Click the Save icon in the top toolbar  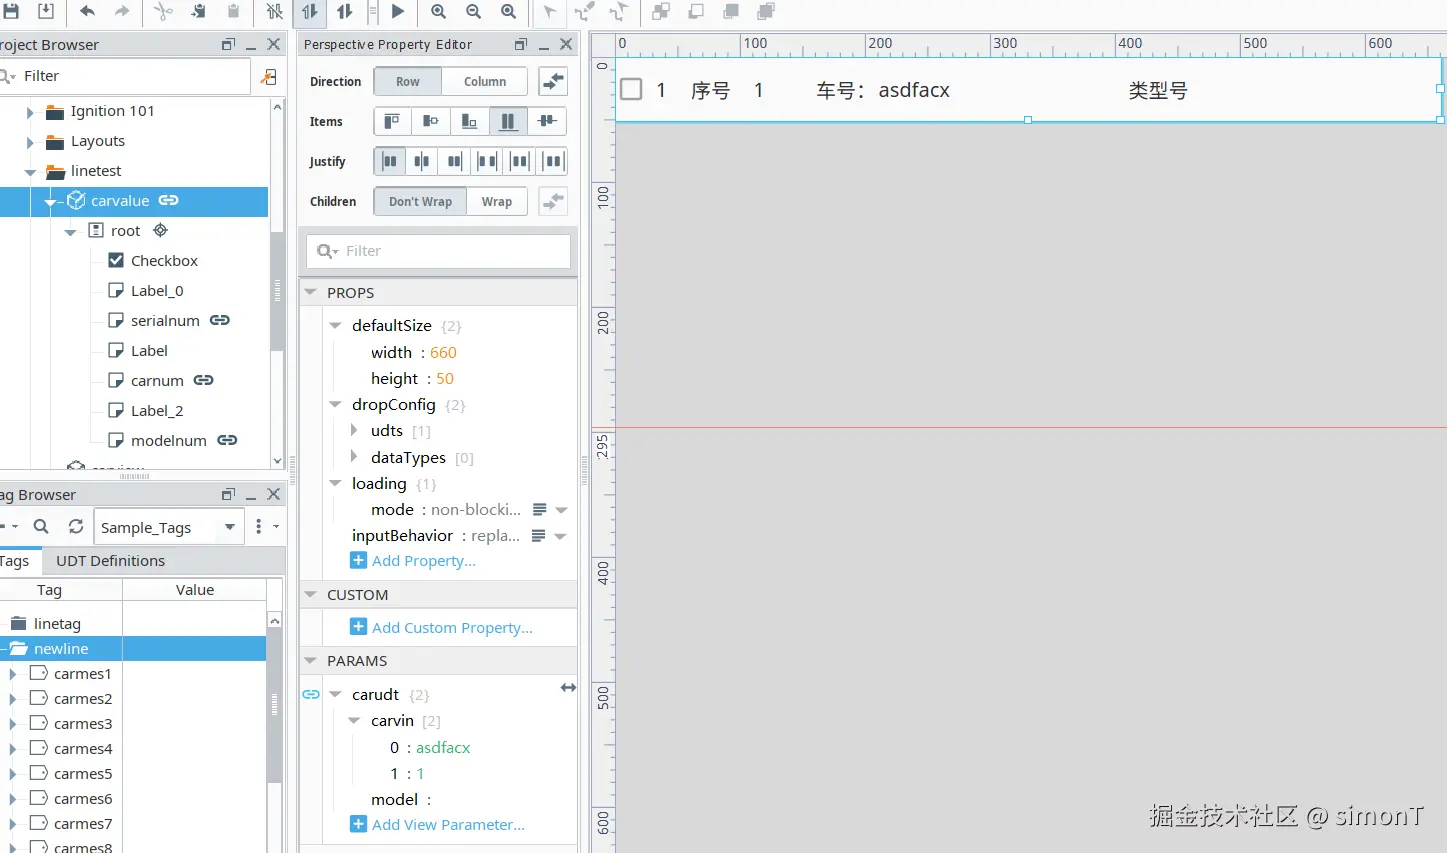click(11, 11)
